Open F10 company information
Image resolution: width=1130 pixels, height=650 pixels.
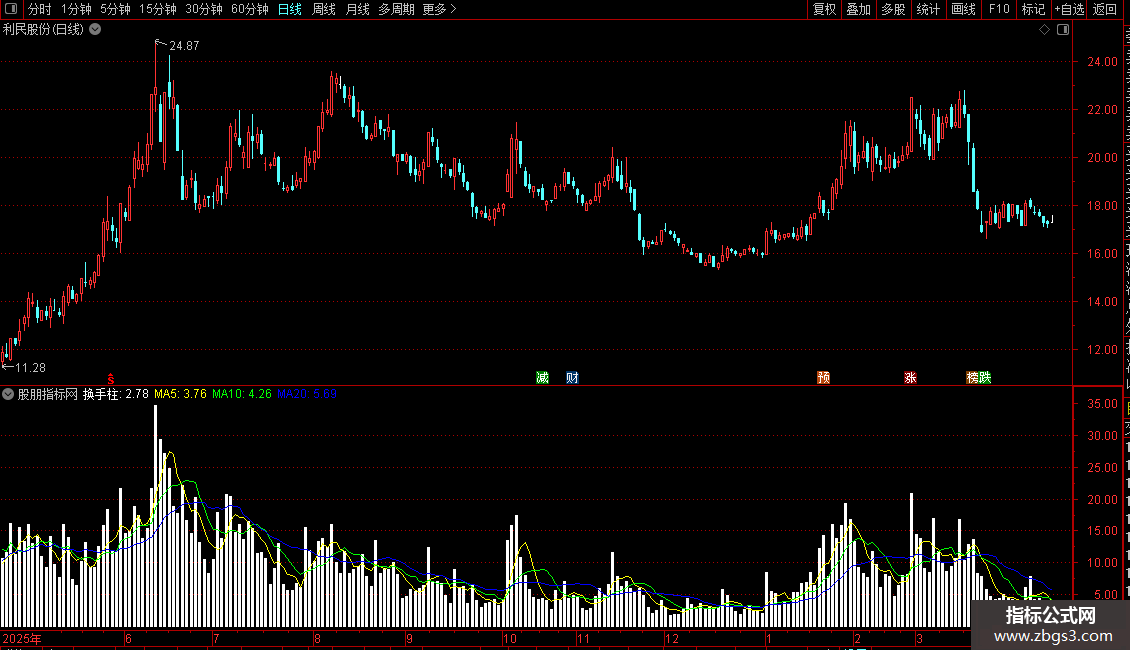[x=999, y=9]
